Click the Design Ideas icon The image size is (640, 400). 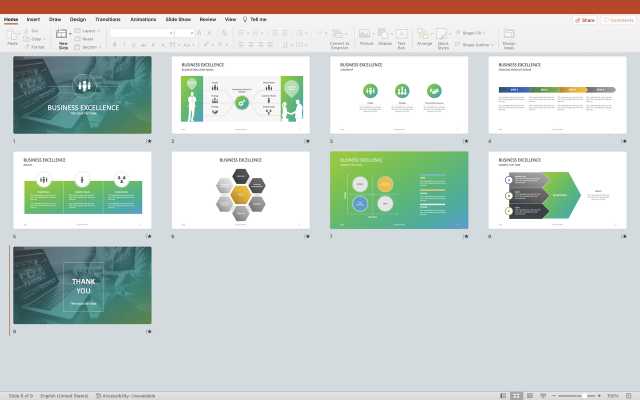point(509,36)
